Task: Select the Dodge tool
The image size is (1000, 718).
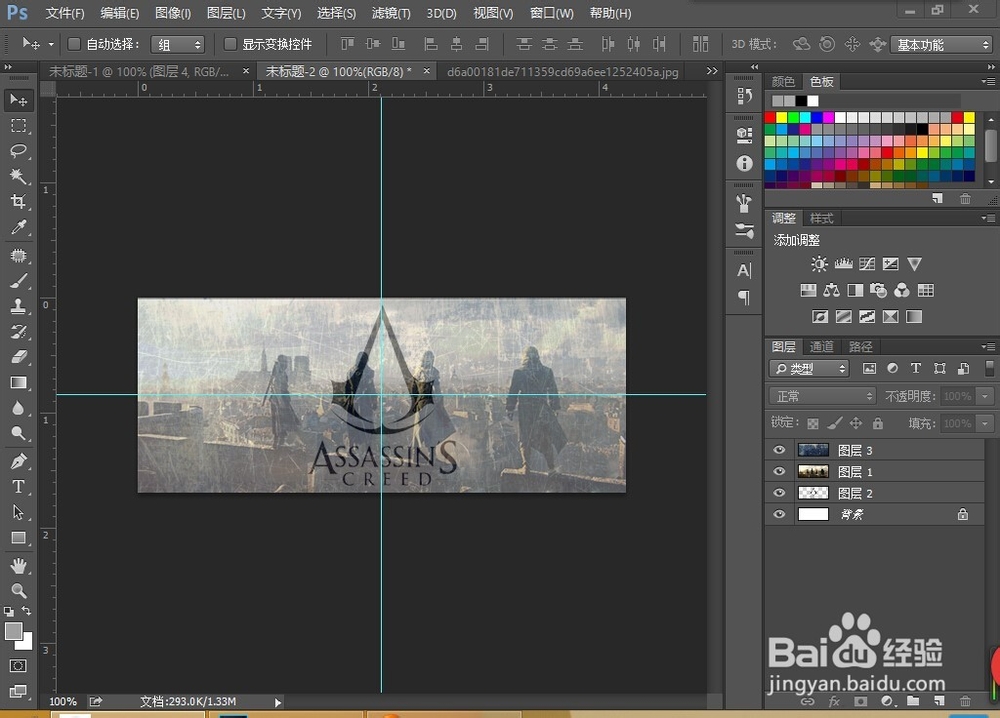Action: [18, 434]
